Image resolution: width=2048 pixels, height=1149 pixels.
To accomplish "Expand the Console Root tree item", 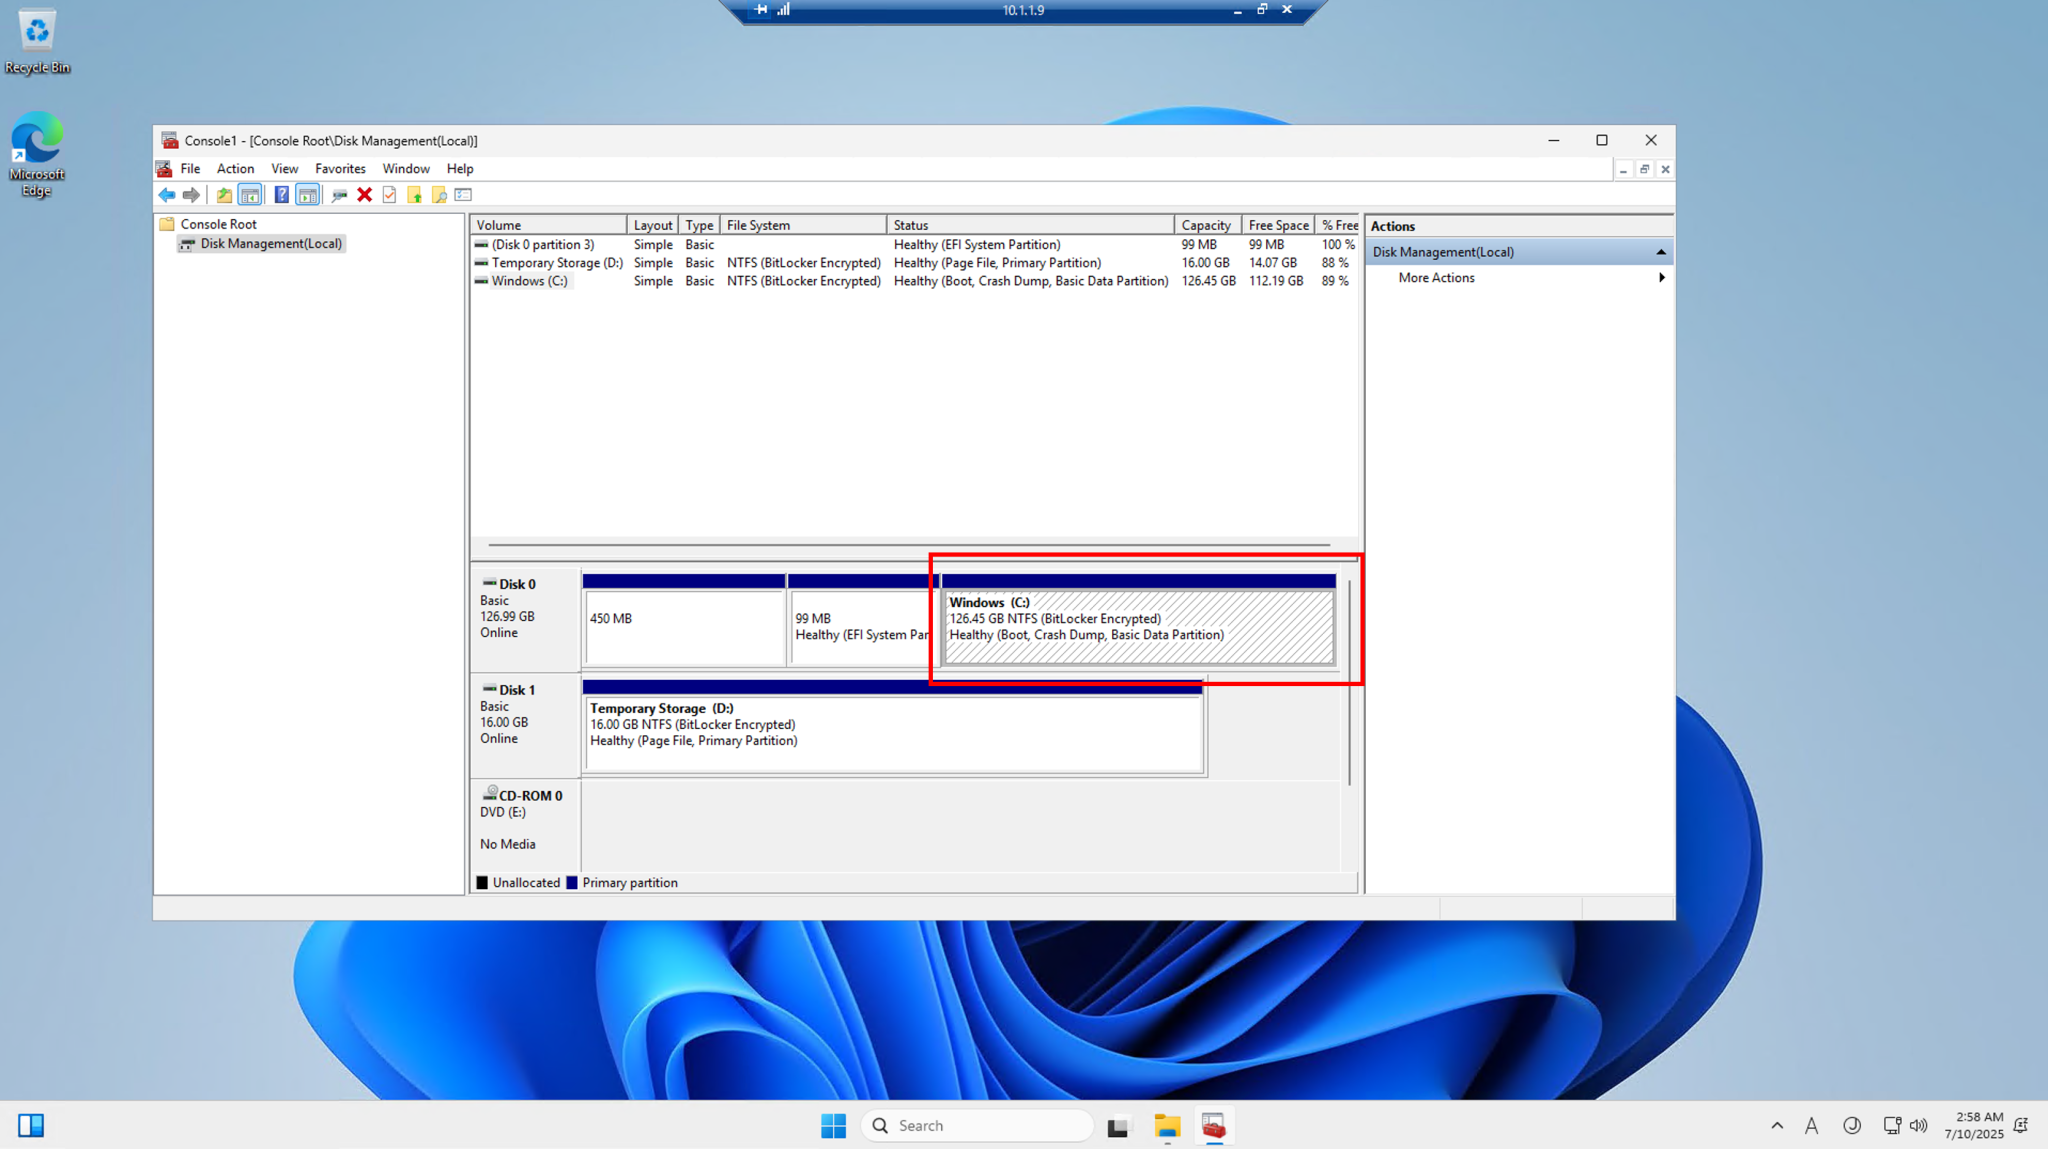I will tap(216, 223).
